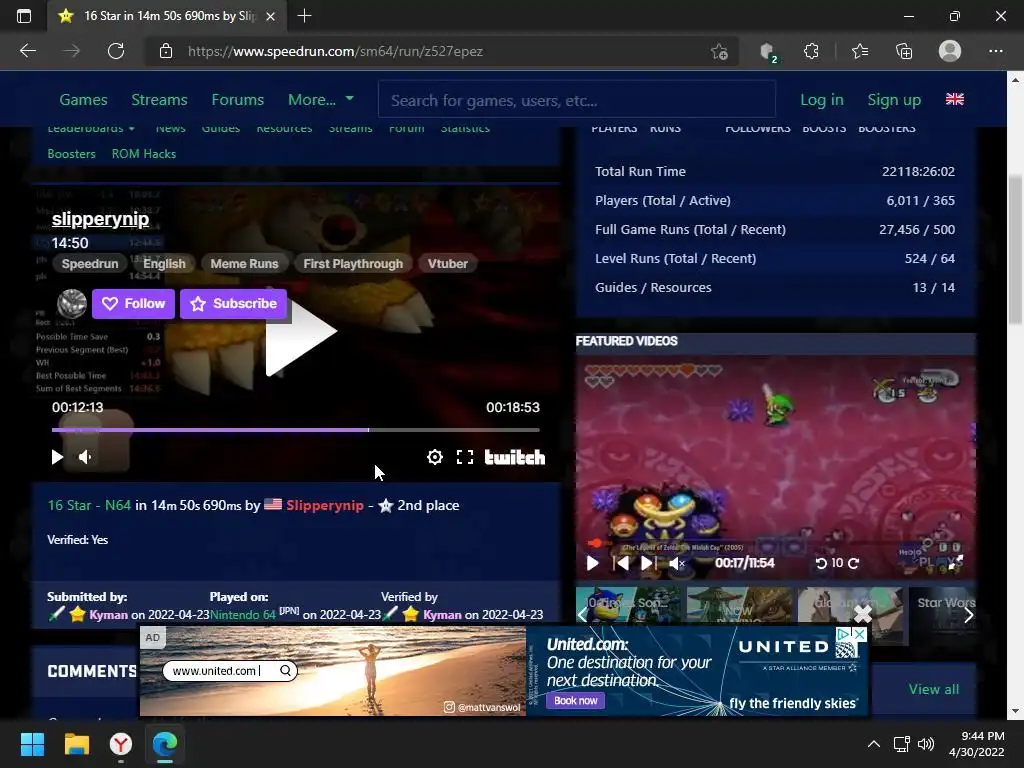Viewport: 1024px width, 768px height.
Task: Rewind featured video 10 seconds
Action: (x=822, y=563)
